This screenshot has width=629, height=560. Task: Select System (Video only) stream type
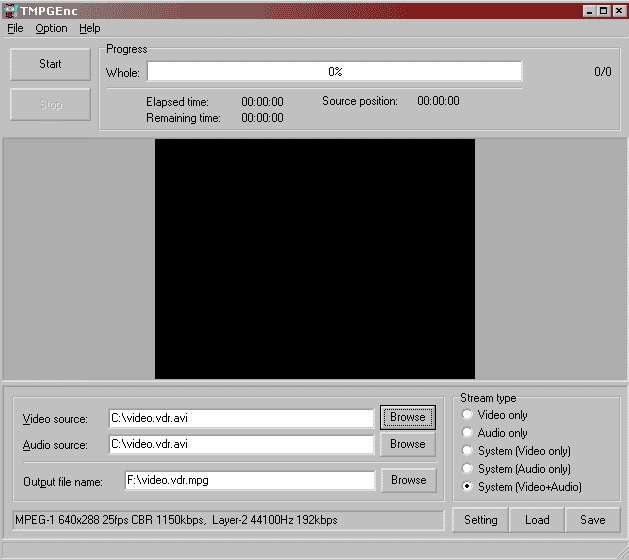516,451
